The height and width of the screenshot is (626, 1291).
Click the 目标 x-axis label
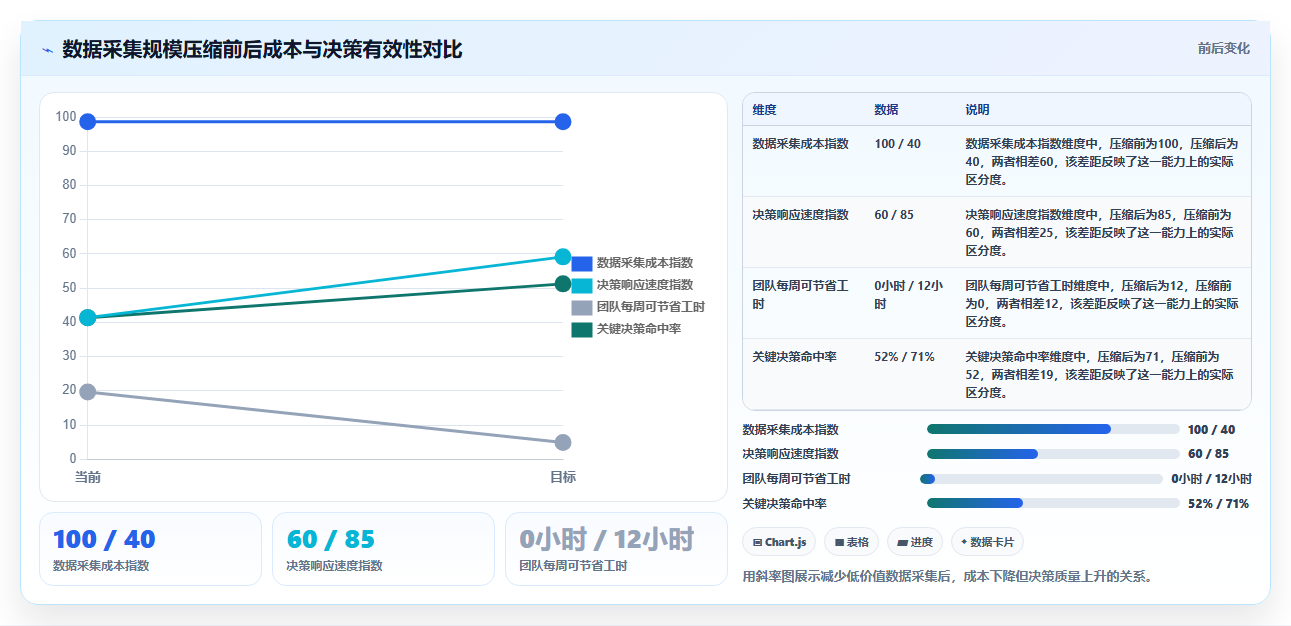click(x=563, y=477)
